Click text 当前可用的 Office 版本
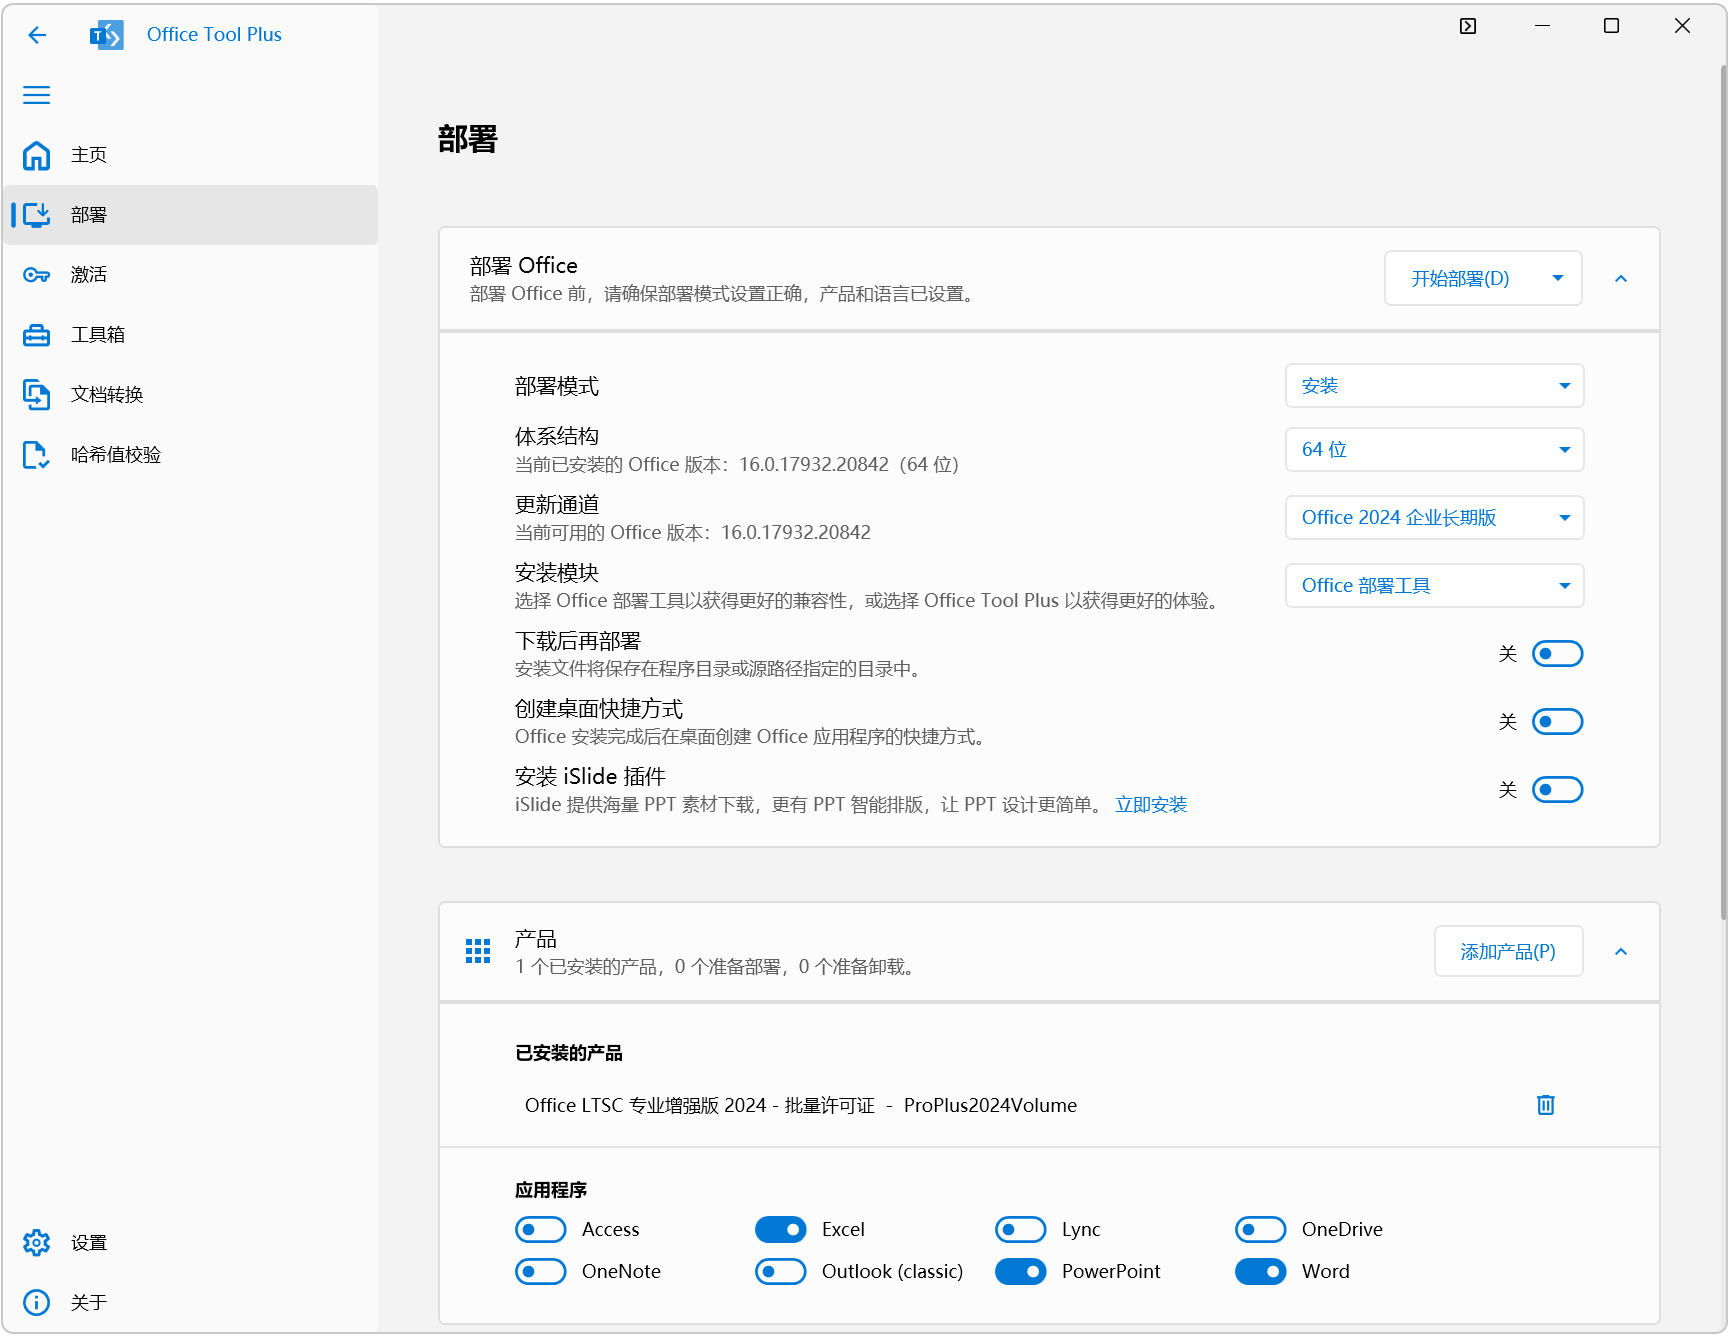The image size is (1730, 1336). coord(693,533)
